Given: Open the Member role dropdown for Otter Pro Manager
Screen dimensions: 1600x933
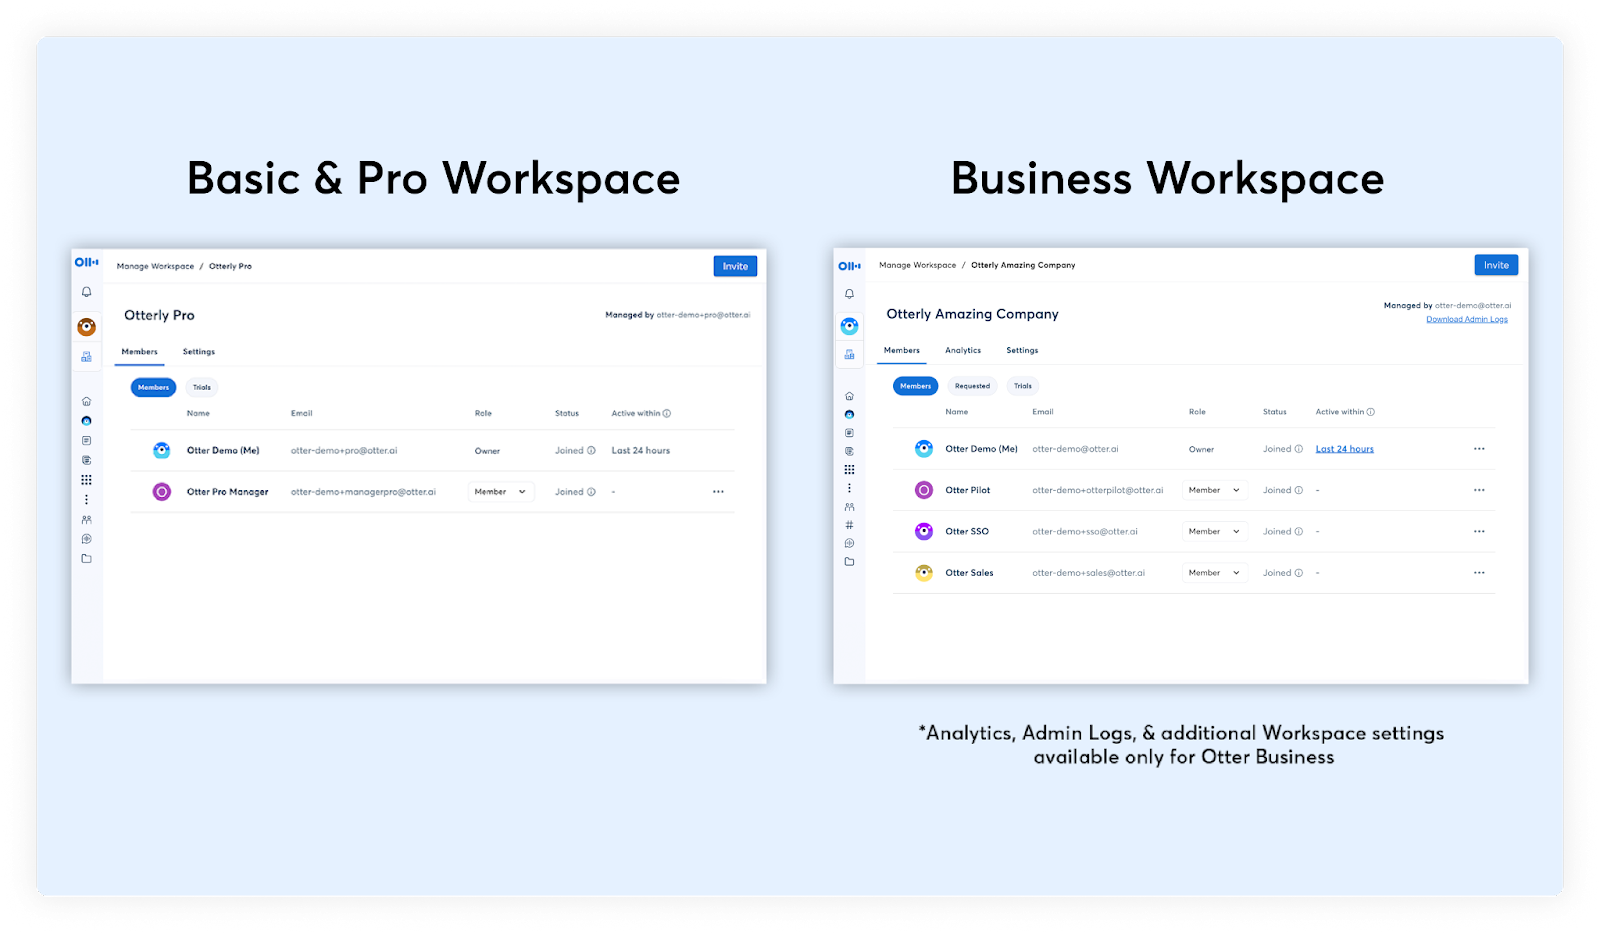Looking at the screenshot, I should click(x=501, y=492).
